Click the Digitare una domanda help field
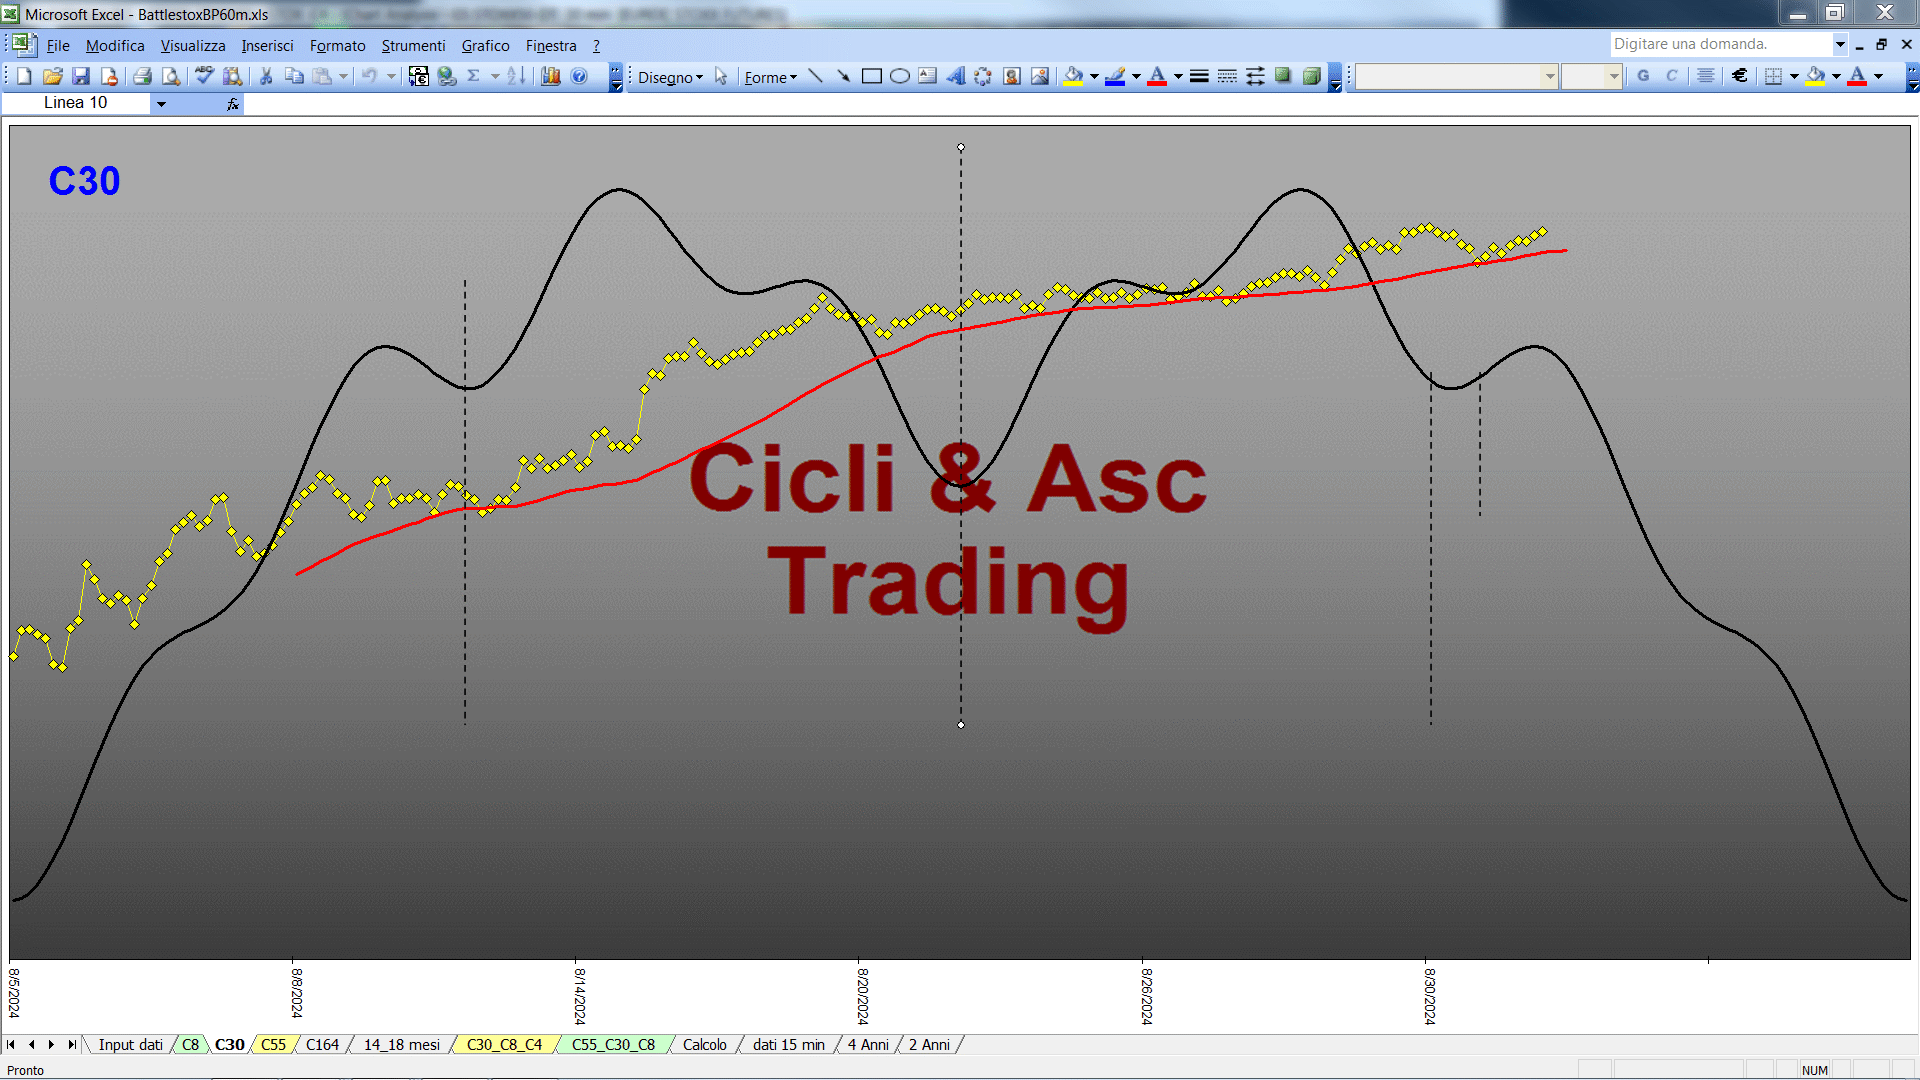The image size is (1920, 1080). click(x=1720, y=44)
